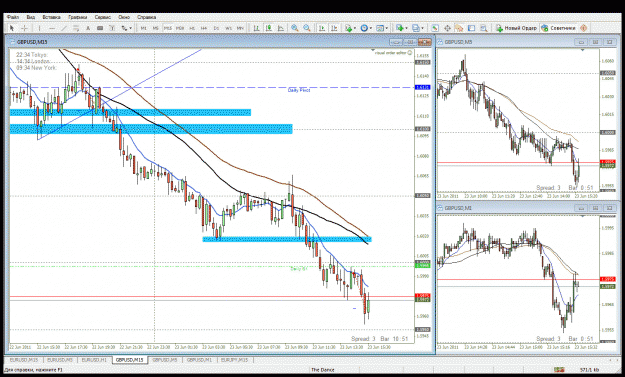Viewport: 625px width, 377px height.
Task: Switch to the EURUSD,M5 chart tab
Action: tap(60, 359)
